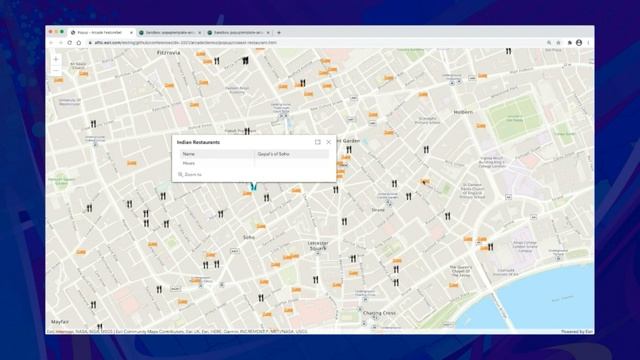Dock the Indian Restaurants popup
The height and width of the screenshot is (360, 640).
click(318, 142)
